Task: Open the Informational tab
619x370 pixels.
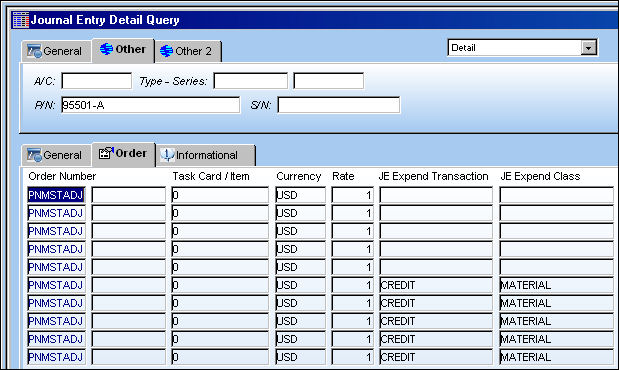Action: coord(205,155)
